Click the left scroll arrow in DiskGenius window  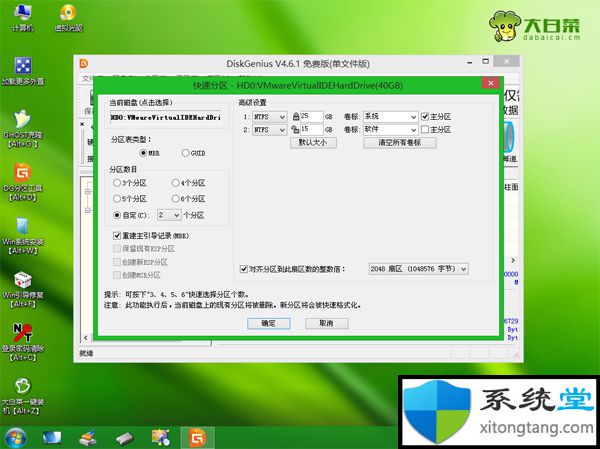(x=86, y=338)
